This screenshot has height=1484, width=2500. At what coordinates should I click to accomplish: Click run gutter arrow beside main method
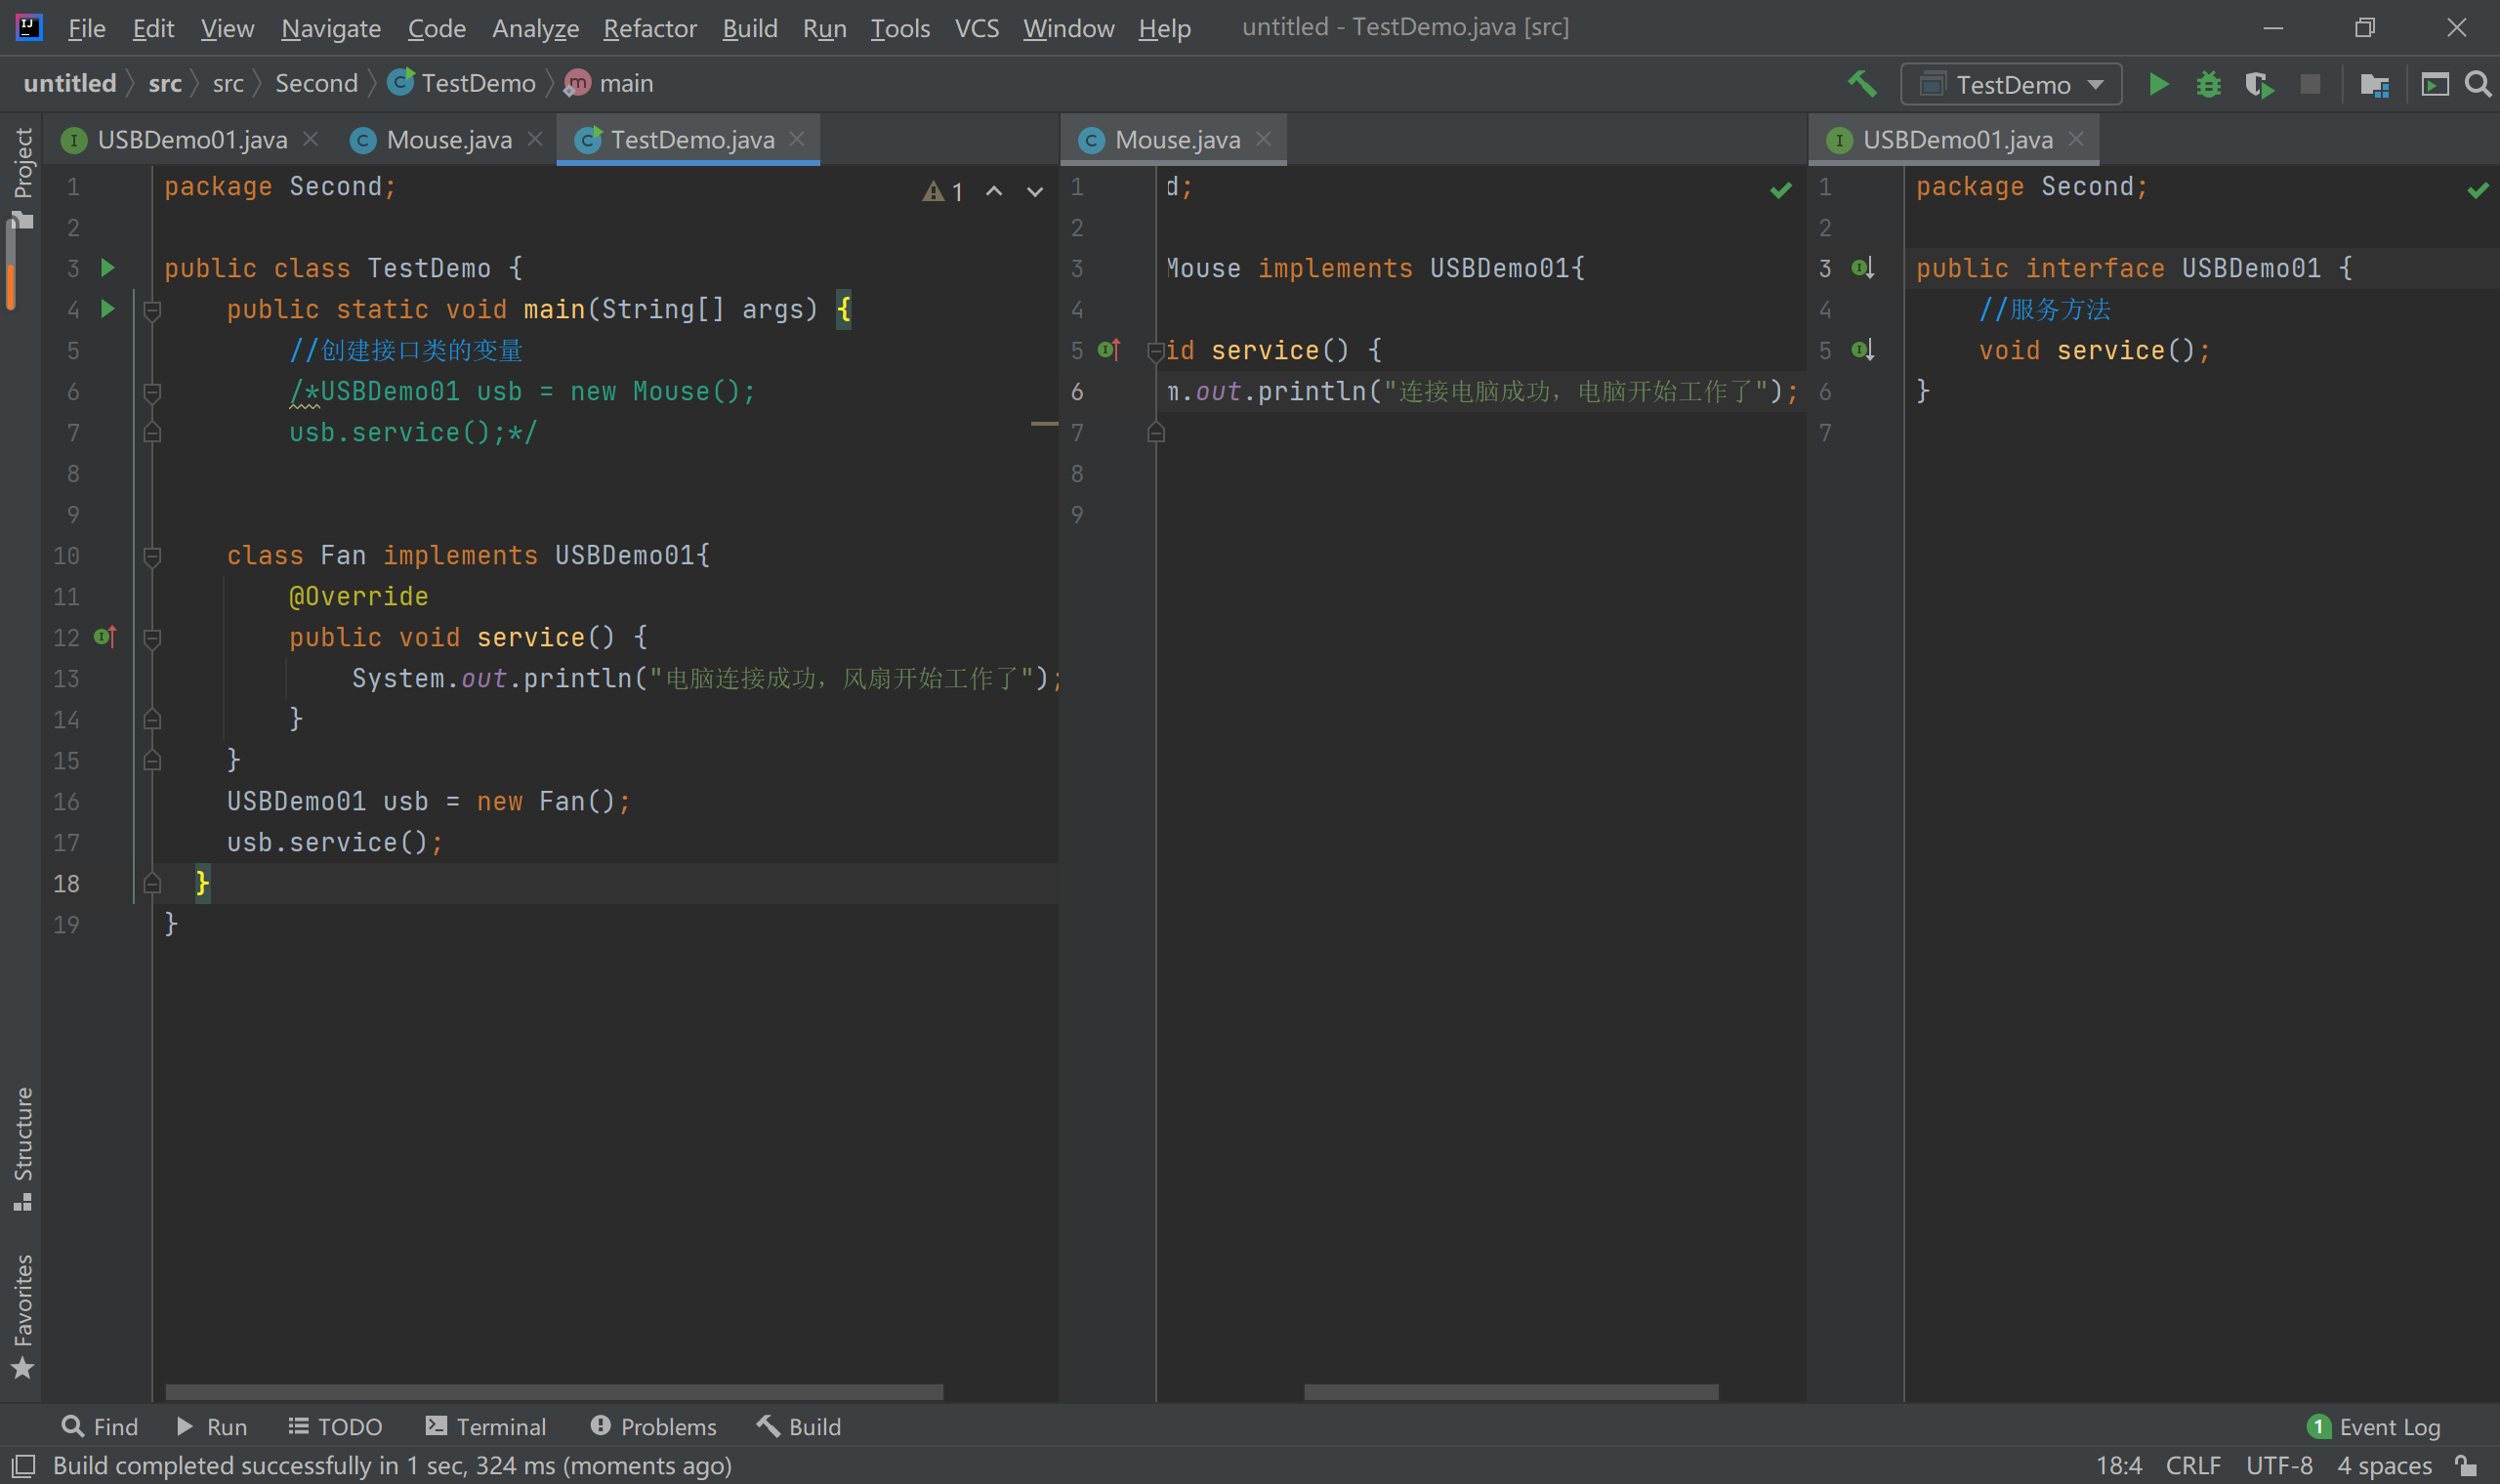108,309
